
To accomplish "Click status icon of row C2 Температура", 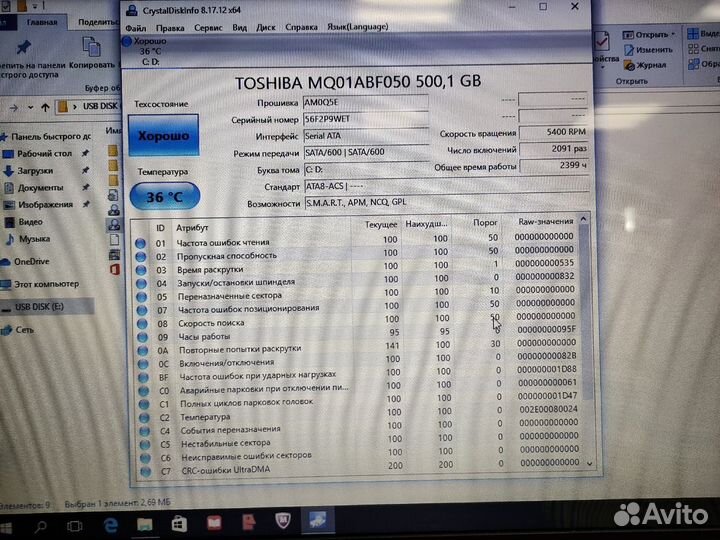I will 145,418.
